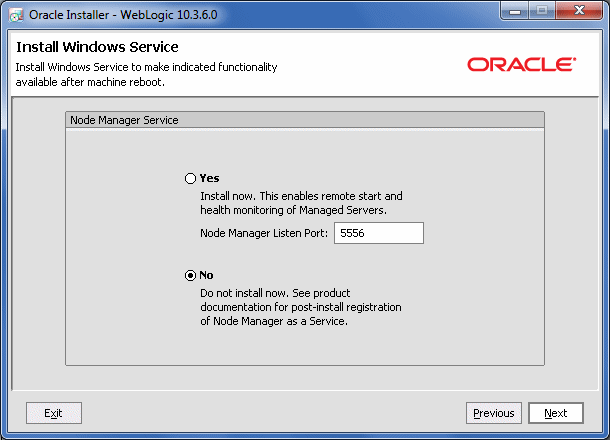Click the 'Node Manager Listen Port:' label

coord(264,233)
